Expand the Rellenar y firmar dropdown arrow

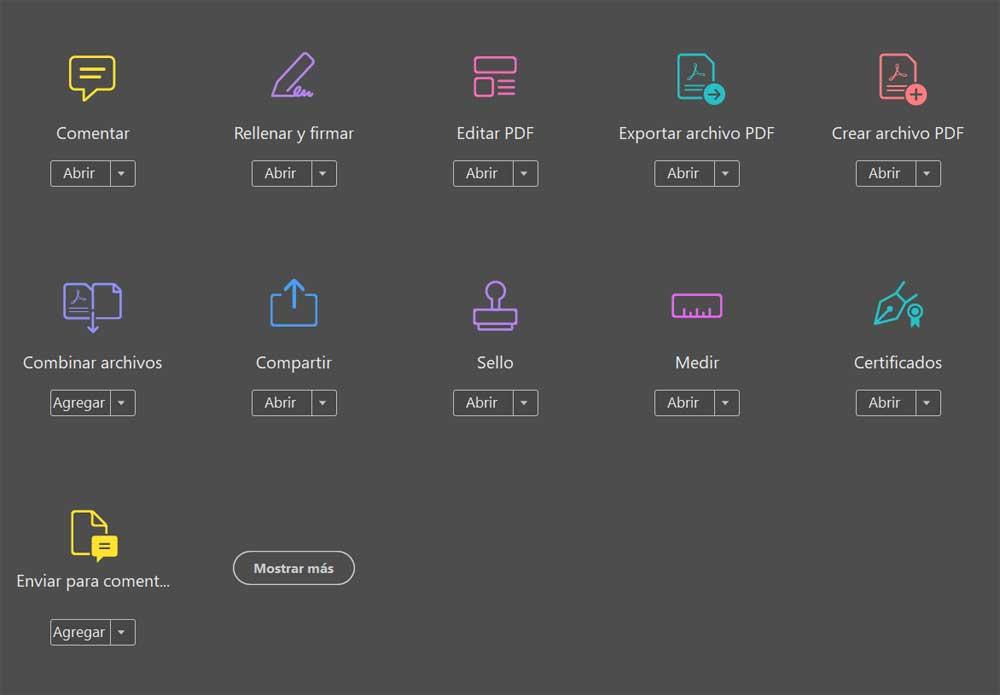point(324,173)
